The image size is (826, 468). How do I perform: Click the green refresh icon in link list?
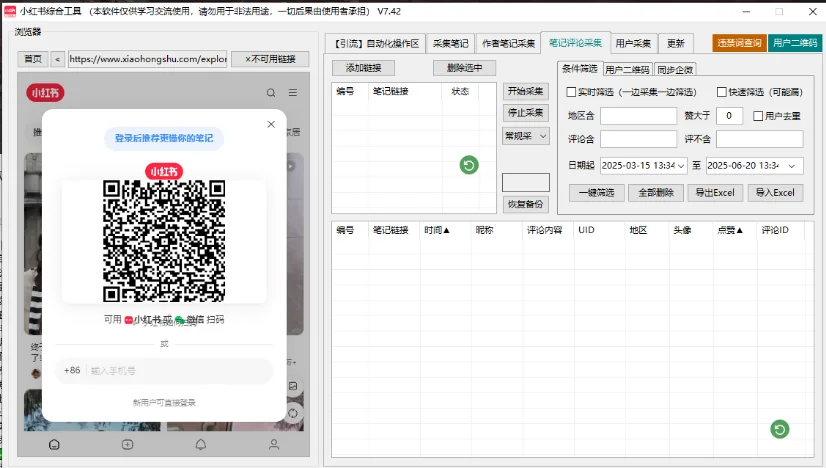point(469,165)
